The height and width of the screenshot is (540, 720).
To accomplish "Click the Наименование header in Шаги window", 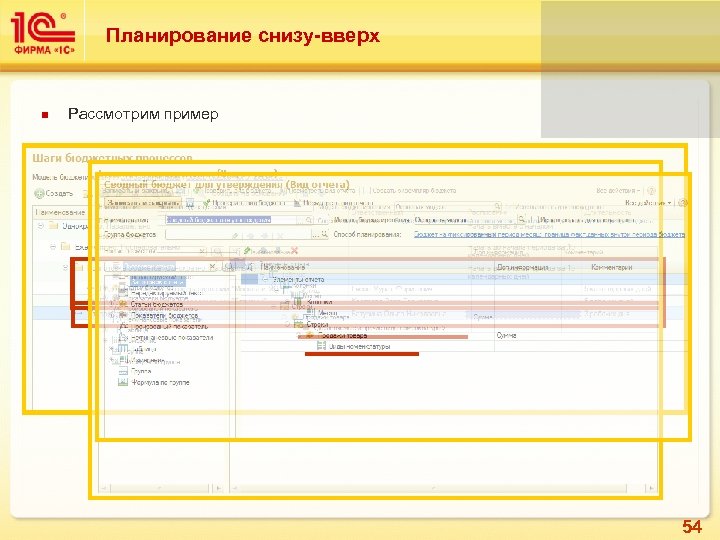I will click(61, 213).
